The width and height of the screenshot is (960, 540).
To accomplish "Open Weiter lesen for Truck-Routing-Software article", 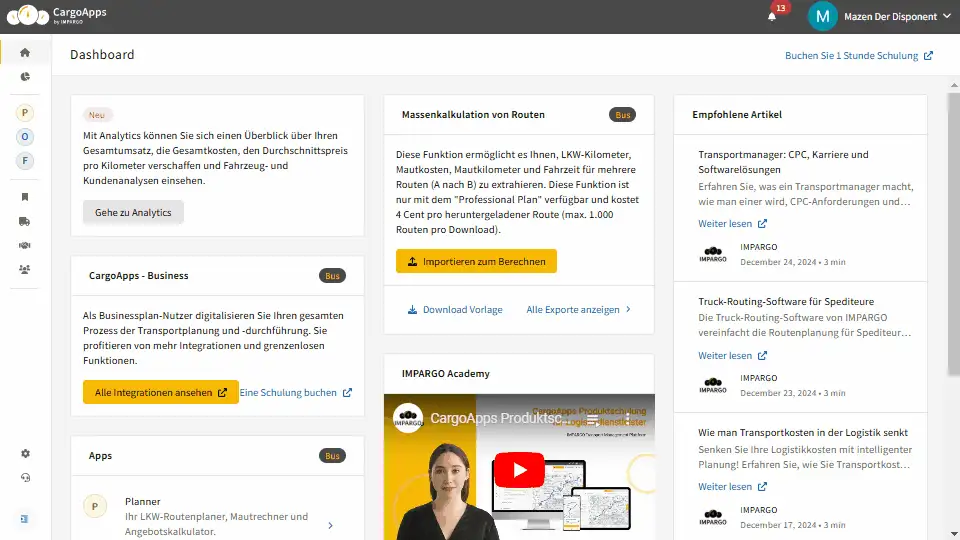I will coord(732,356).
